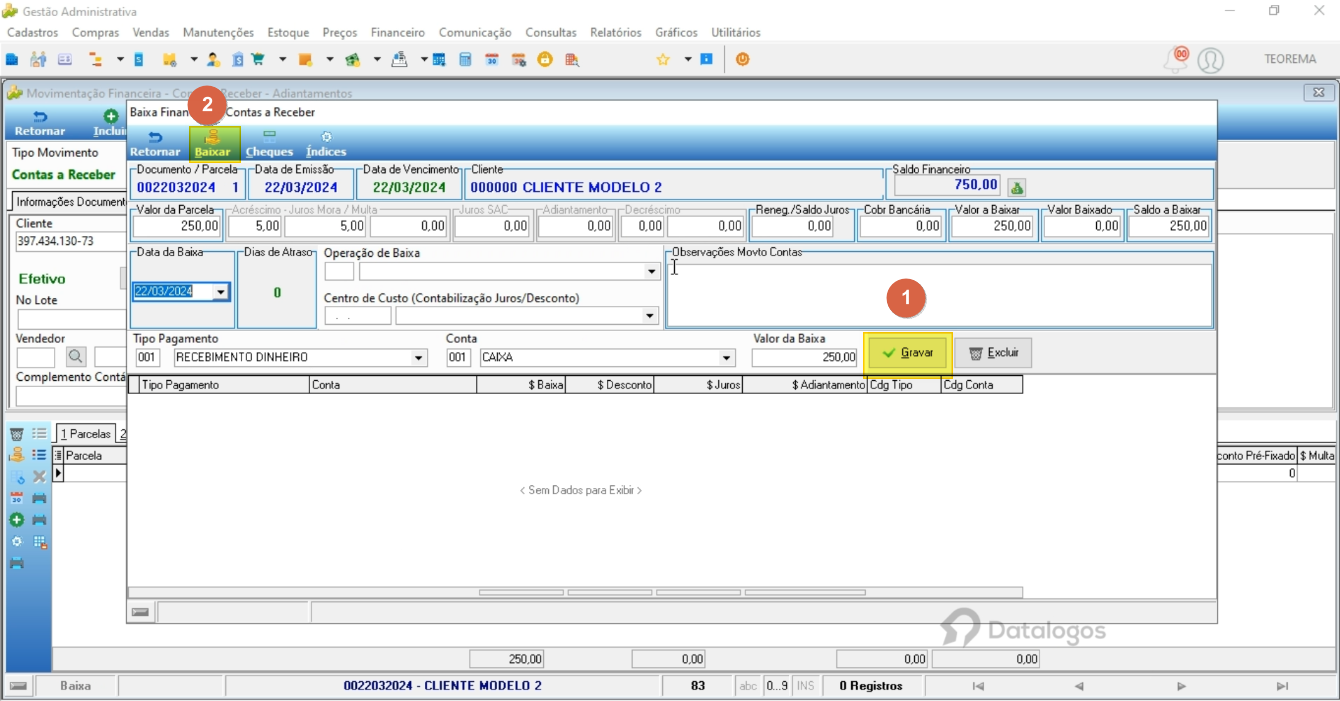Click the calendar 30 icon in the left sidebar

(x=16, y=498)
